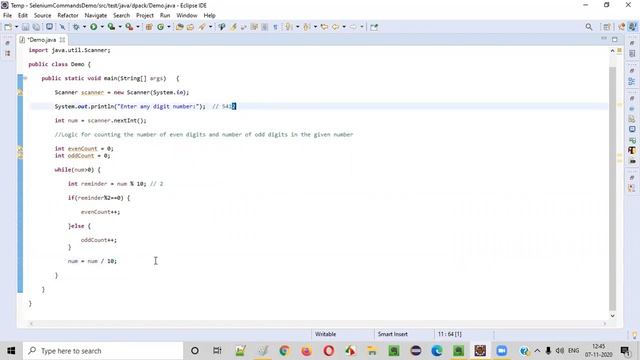Open the Project menu

pyautogui.click(x=144, y=16)
